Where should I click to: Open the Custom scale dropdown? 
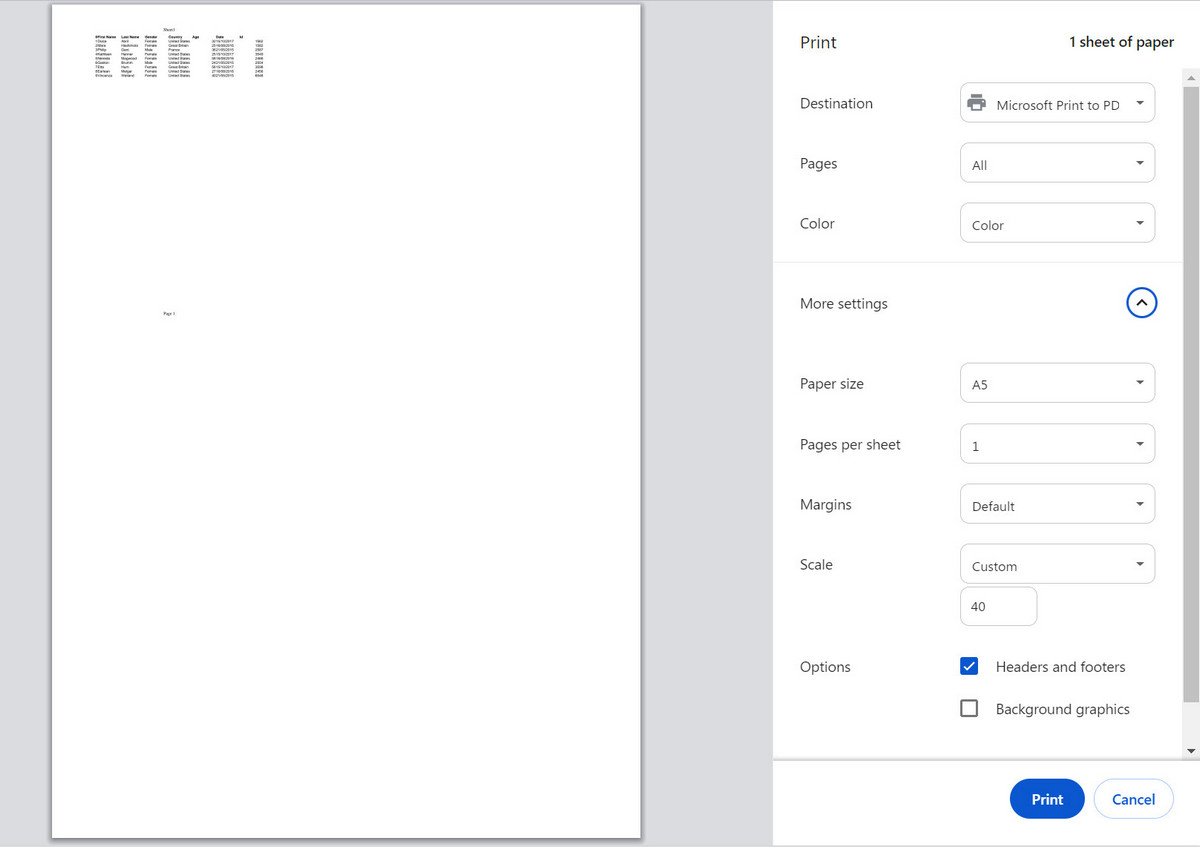[x=1057, y=563]
